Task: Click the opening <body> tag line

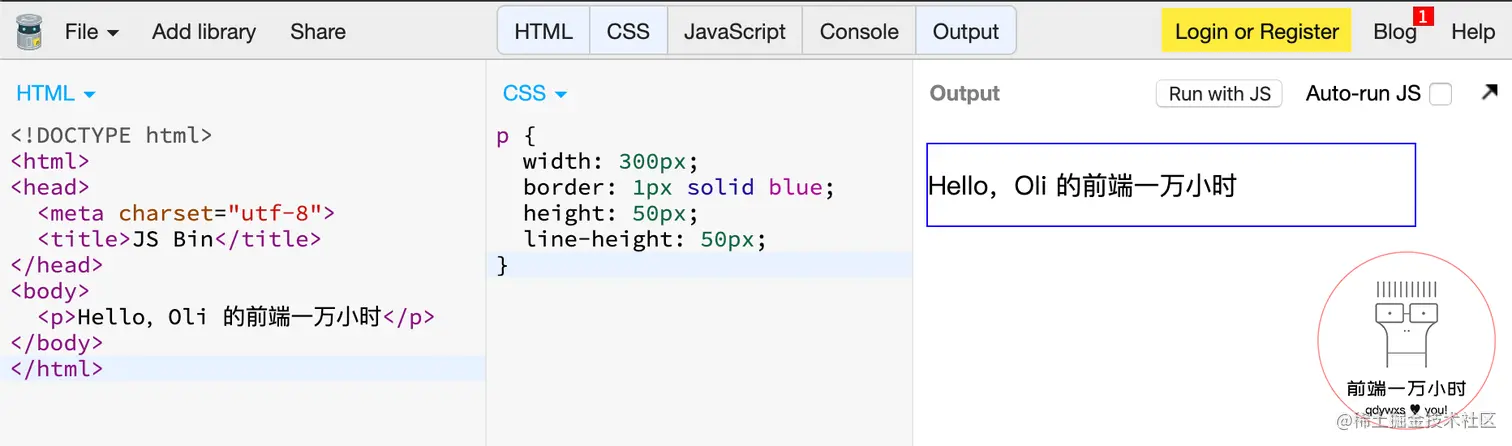Action: 50,291
